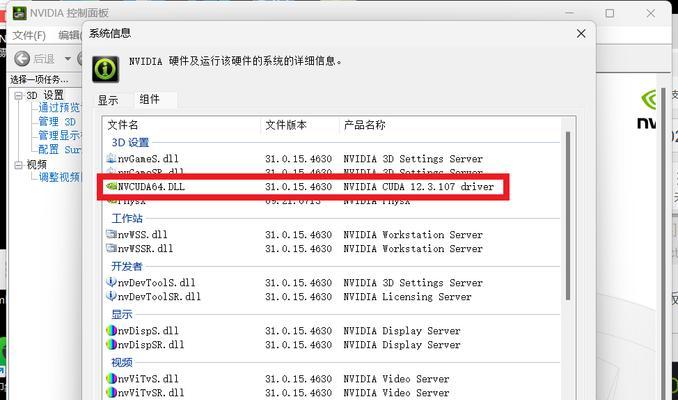Viewport: 678px width, 400px height.
Task: Click the NVIDIA Control Panel title bar icon
Action: 19,13
